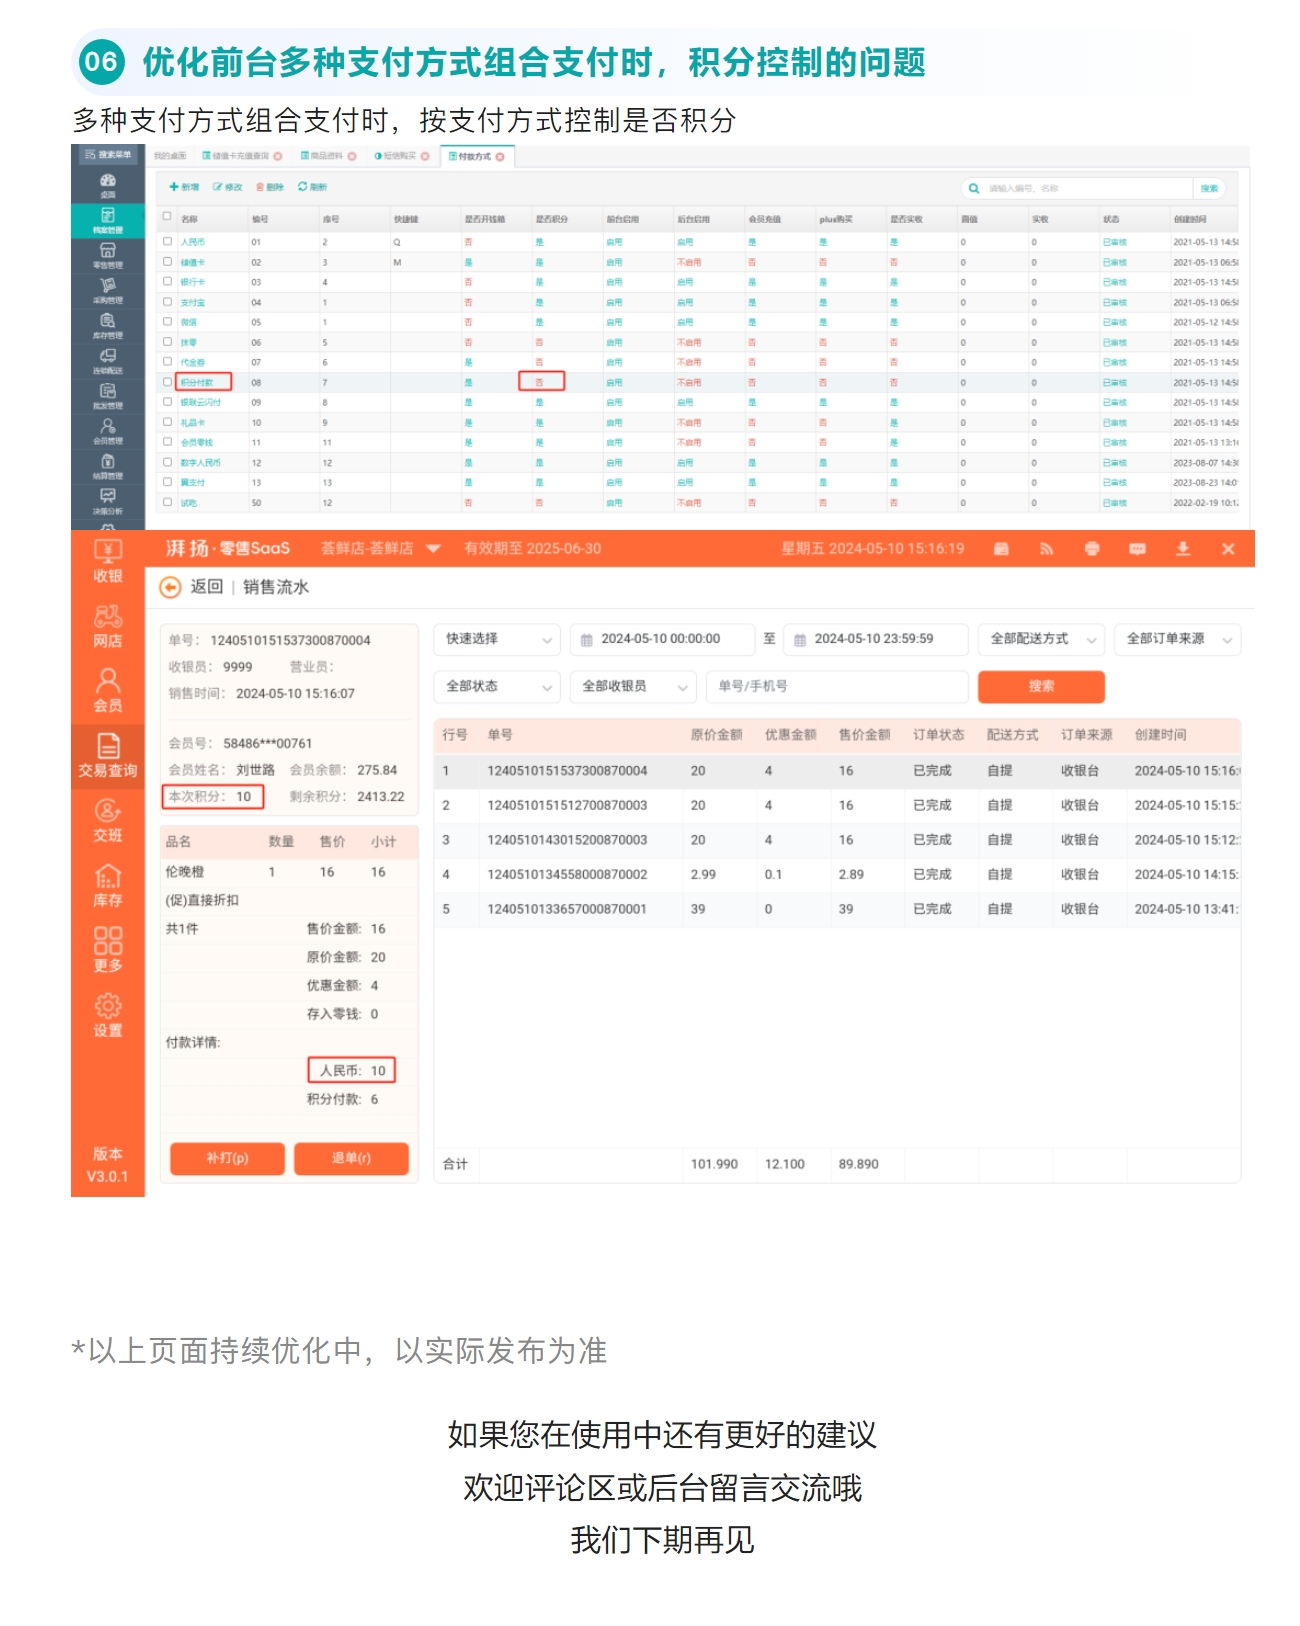Open start date picker 2024-05-10 00:00:00
1300x1626 pixels.
pos(662,639)
